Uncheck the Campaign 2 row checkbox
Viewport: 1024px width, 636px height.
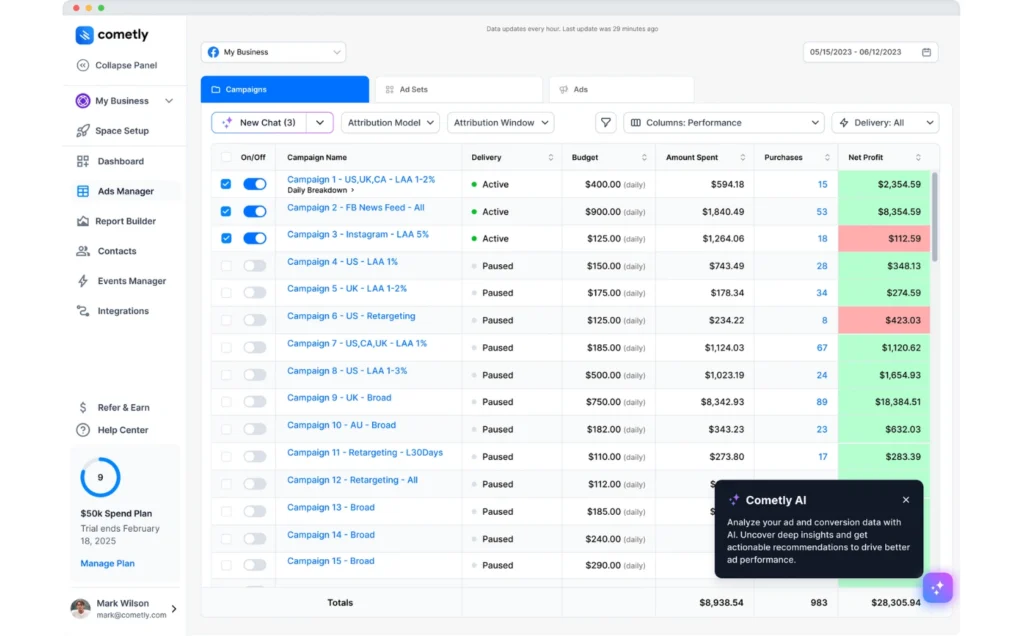click(226, 212)
